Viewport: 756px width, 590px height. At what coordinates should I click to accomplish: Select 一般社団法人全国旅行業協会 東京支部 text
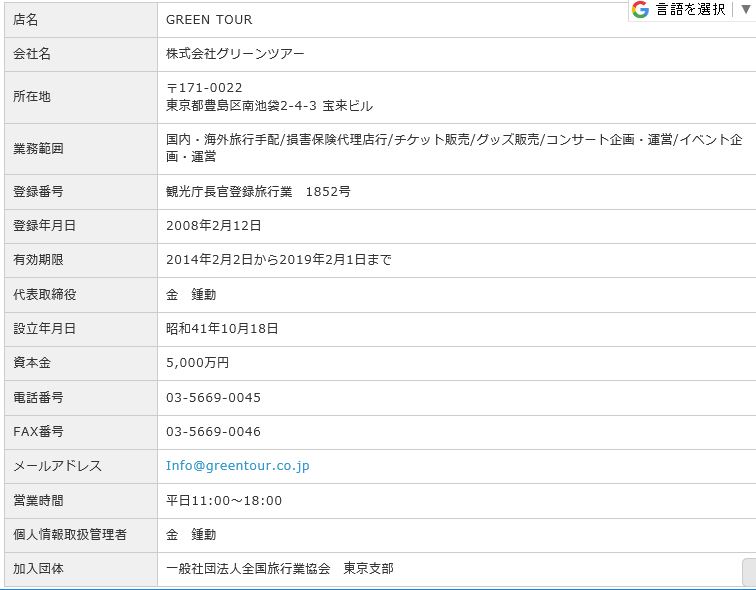click(280, 569)
